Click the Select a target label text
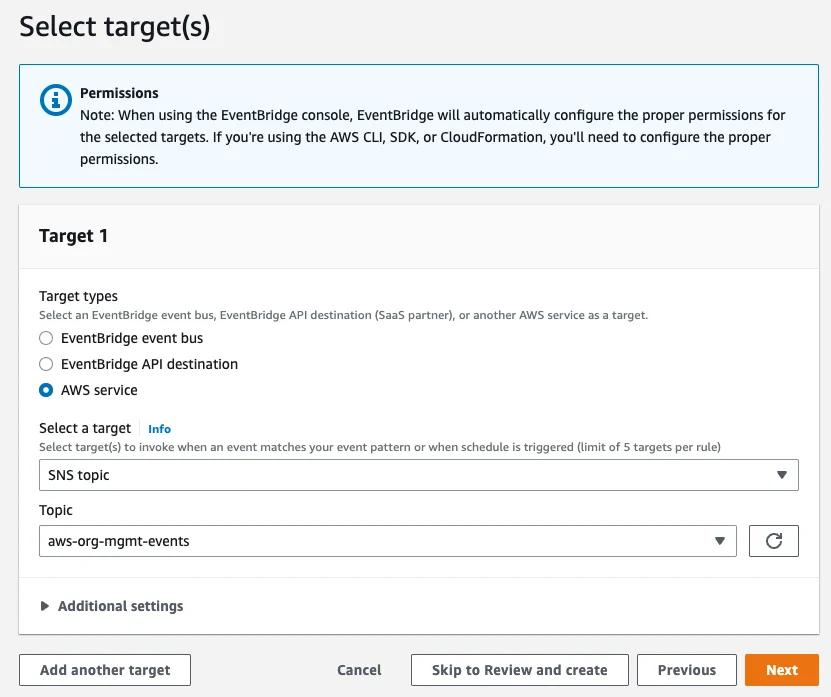 (x=85, y=429)
